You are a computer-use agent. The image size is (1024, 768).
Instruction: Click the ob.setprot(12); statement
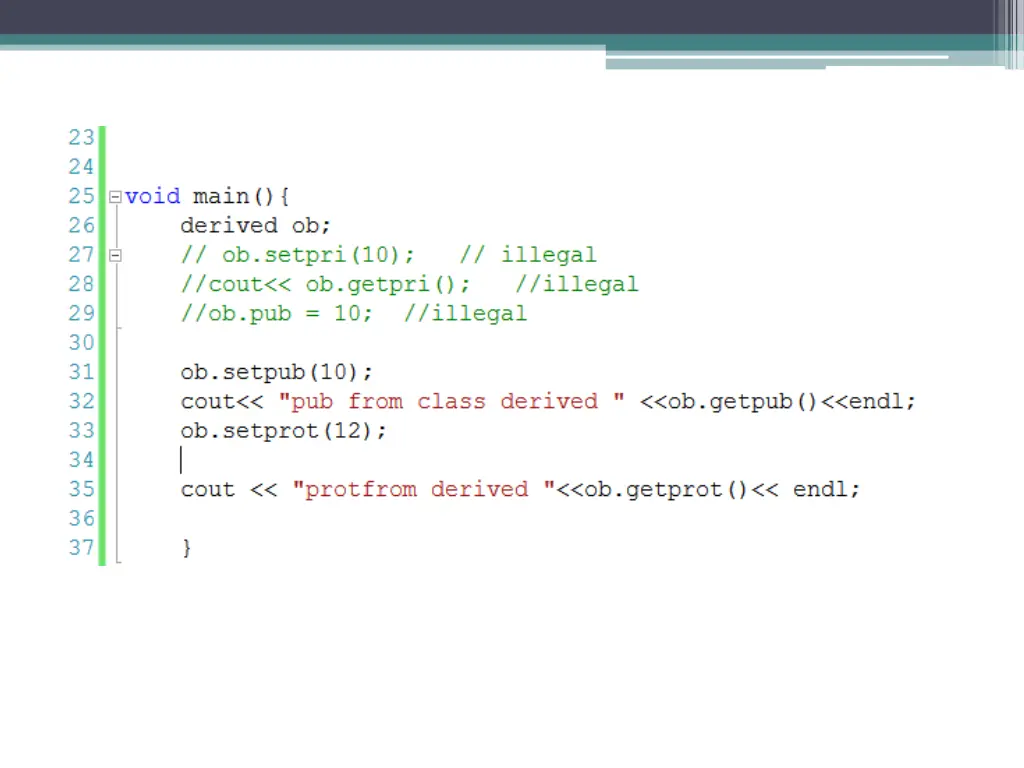283,431
